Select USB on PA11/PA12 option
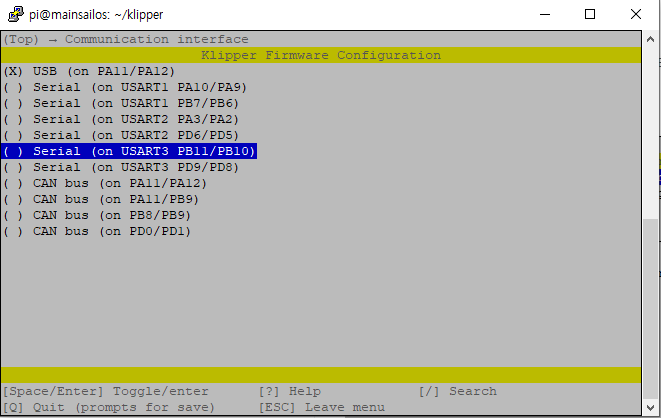Viewport: 661px width, 418px height. point(89,71)
